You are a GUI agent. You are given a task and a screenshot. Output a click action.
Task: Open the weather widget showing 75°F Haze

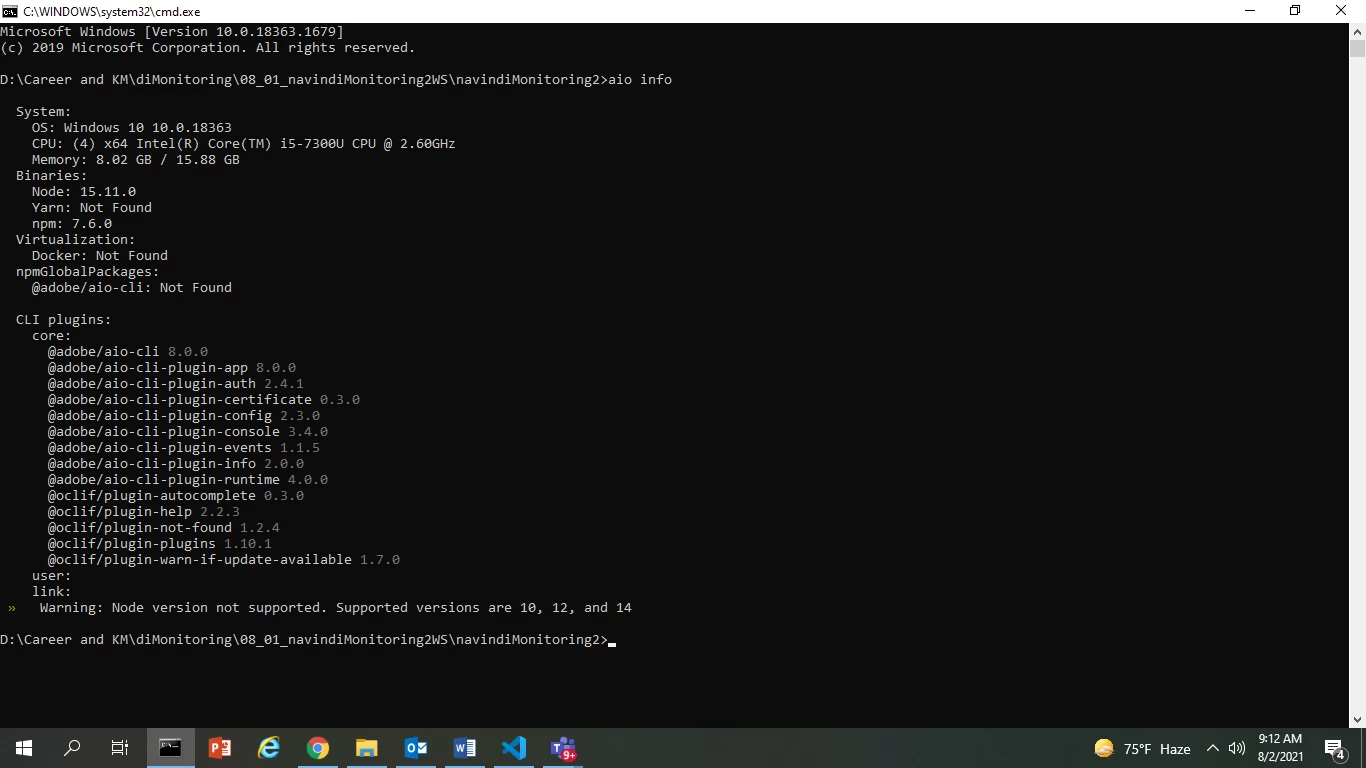coord(1143,748)
